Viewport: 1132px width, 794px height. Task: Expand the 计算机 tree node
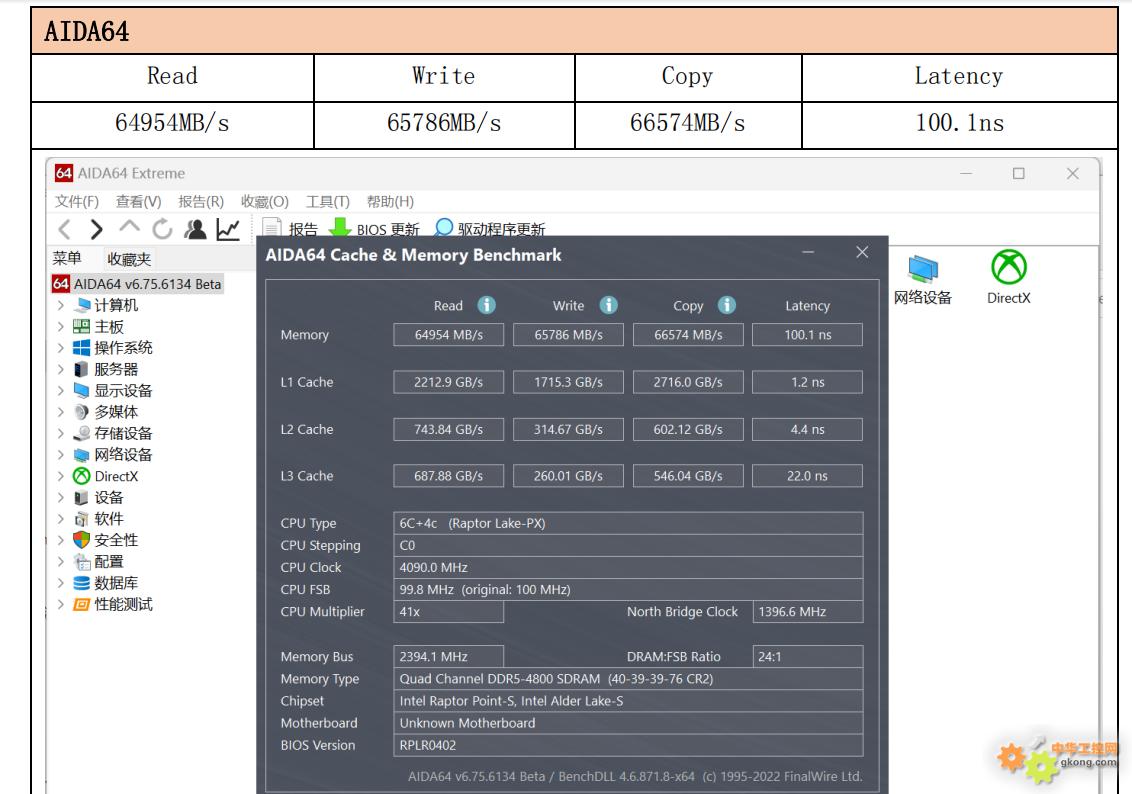click(x=61, y=305)
